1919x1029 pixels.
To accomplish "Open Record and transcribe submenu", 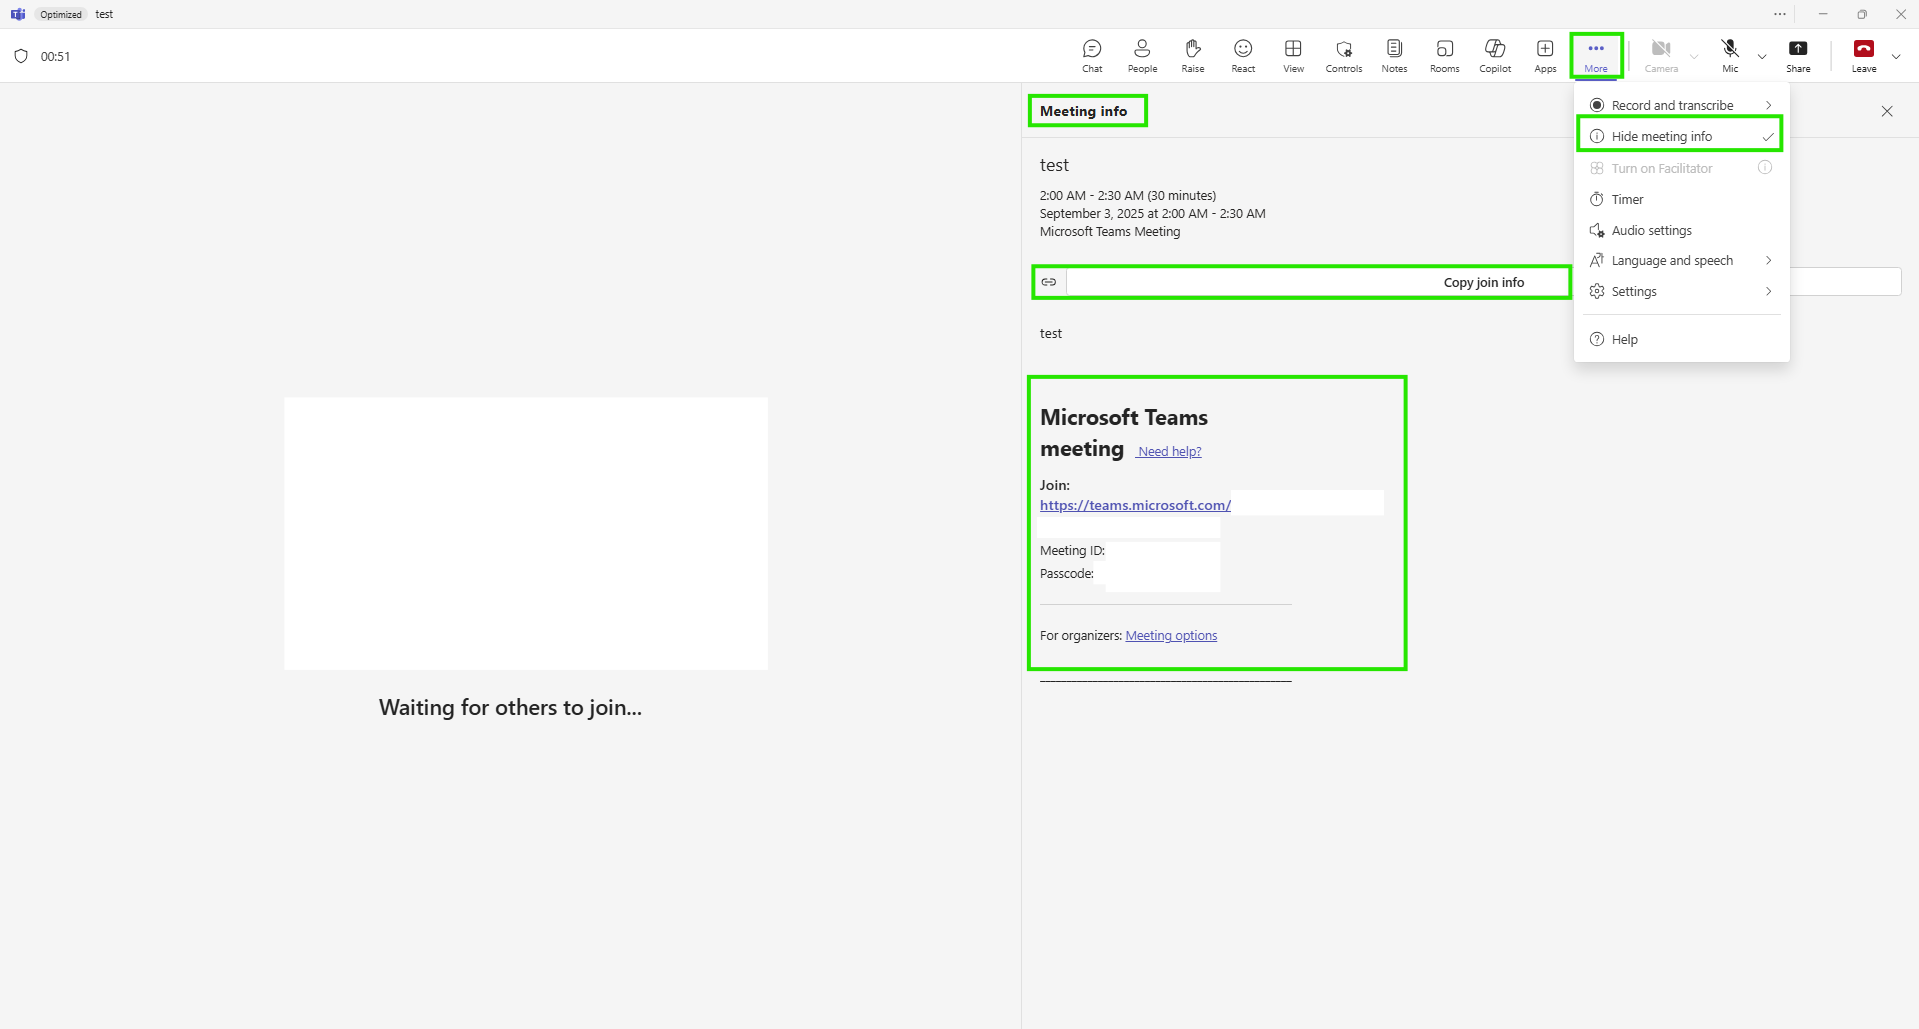I will pos(1672,104).
